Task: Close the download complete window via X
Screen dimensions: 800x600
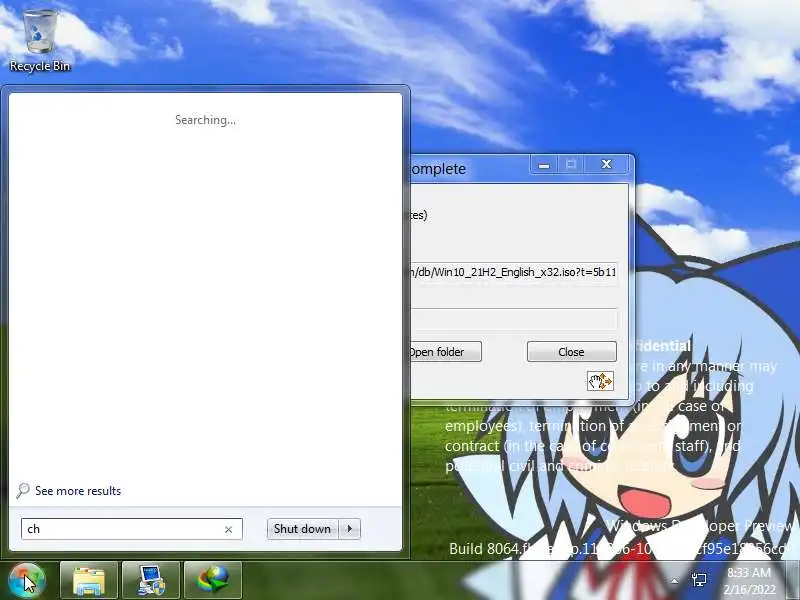Action: click(606, 165)
